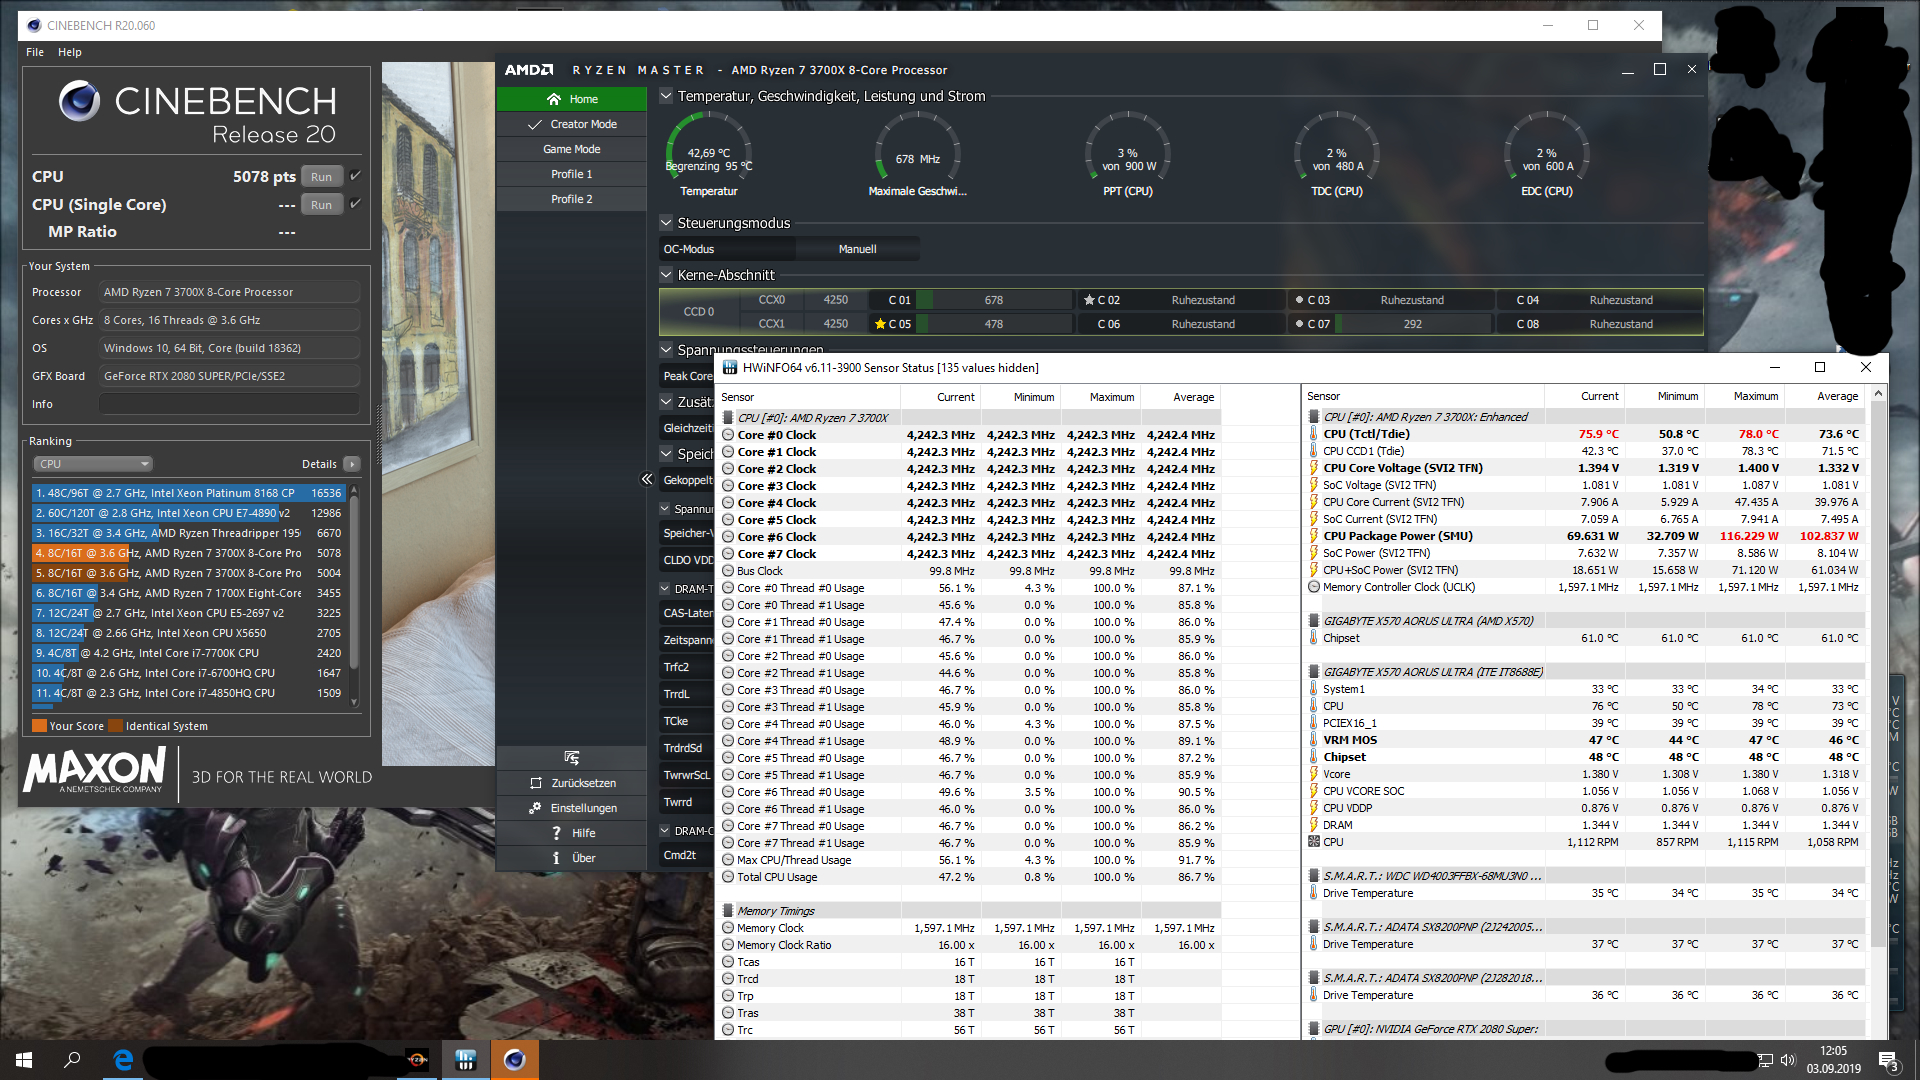
Task: Click the Home icon in Ryzen Master
Action: pos(554,99)
